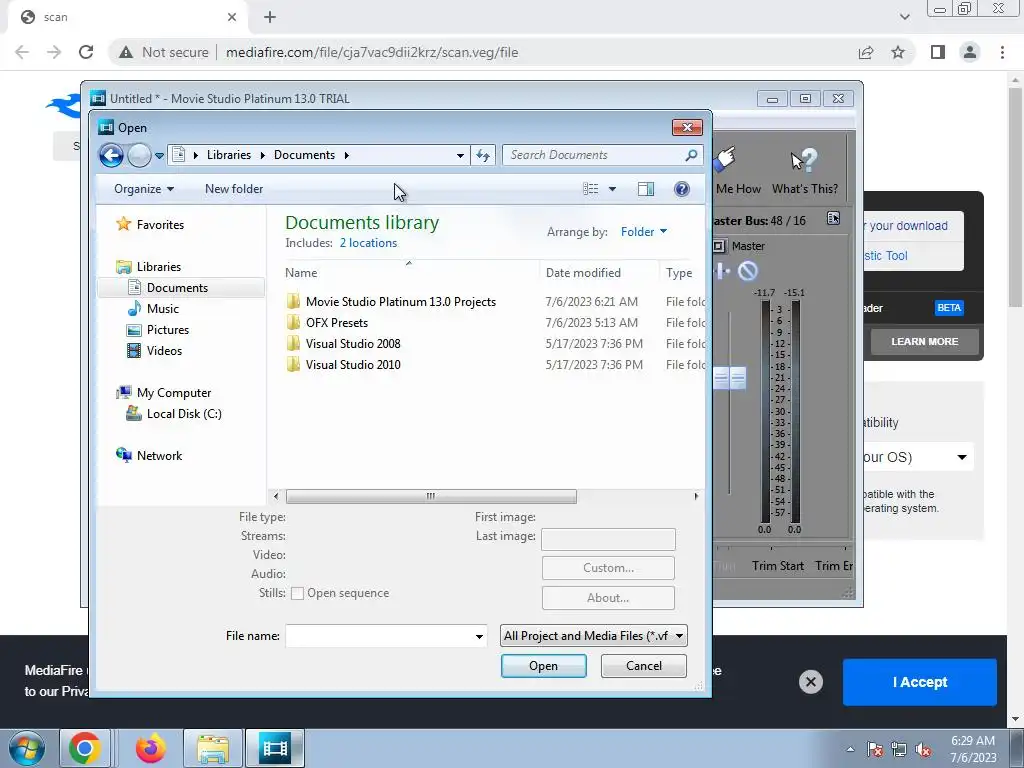The image size is (1024, 768).
Task: Select Visual Studio 2008 folder
Action: pyautogui.click(x=353, y=344)
